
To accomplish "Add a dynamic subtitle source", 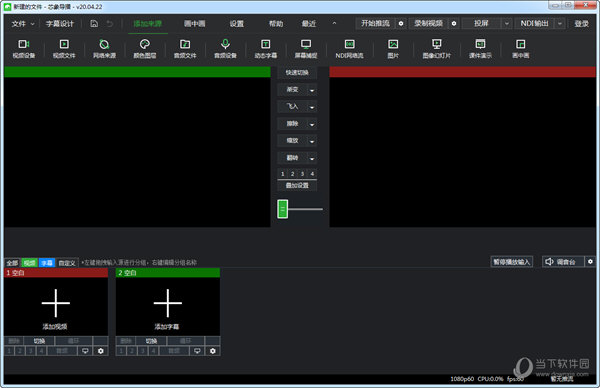I will click(x=266, y=48).
